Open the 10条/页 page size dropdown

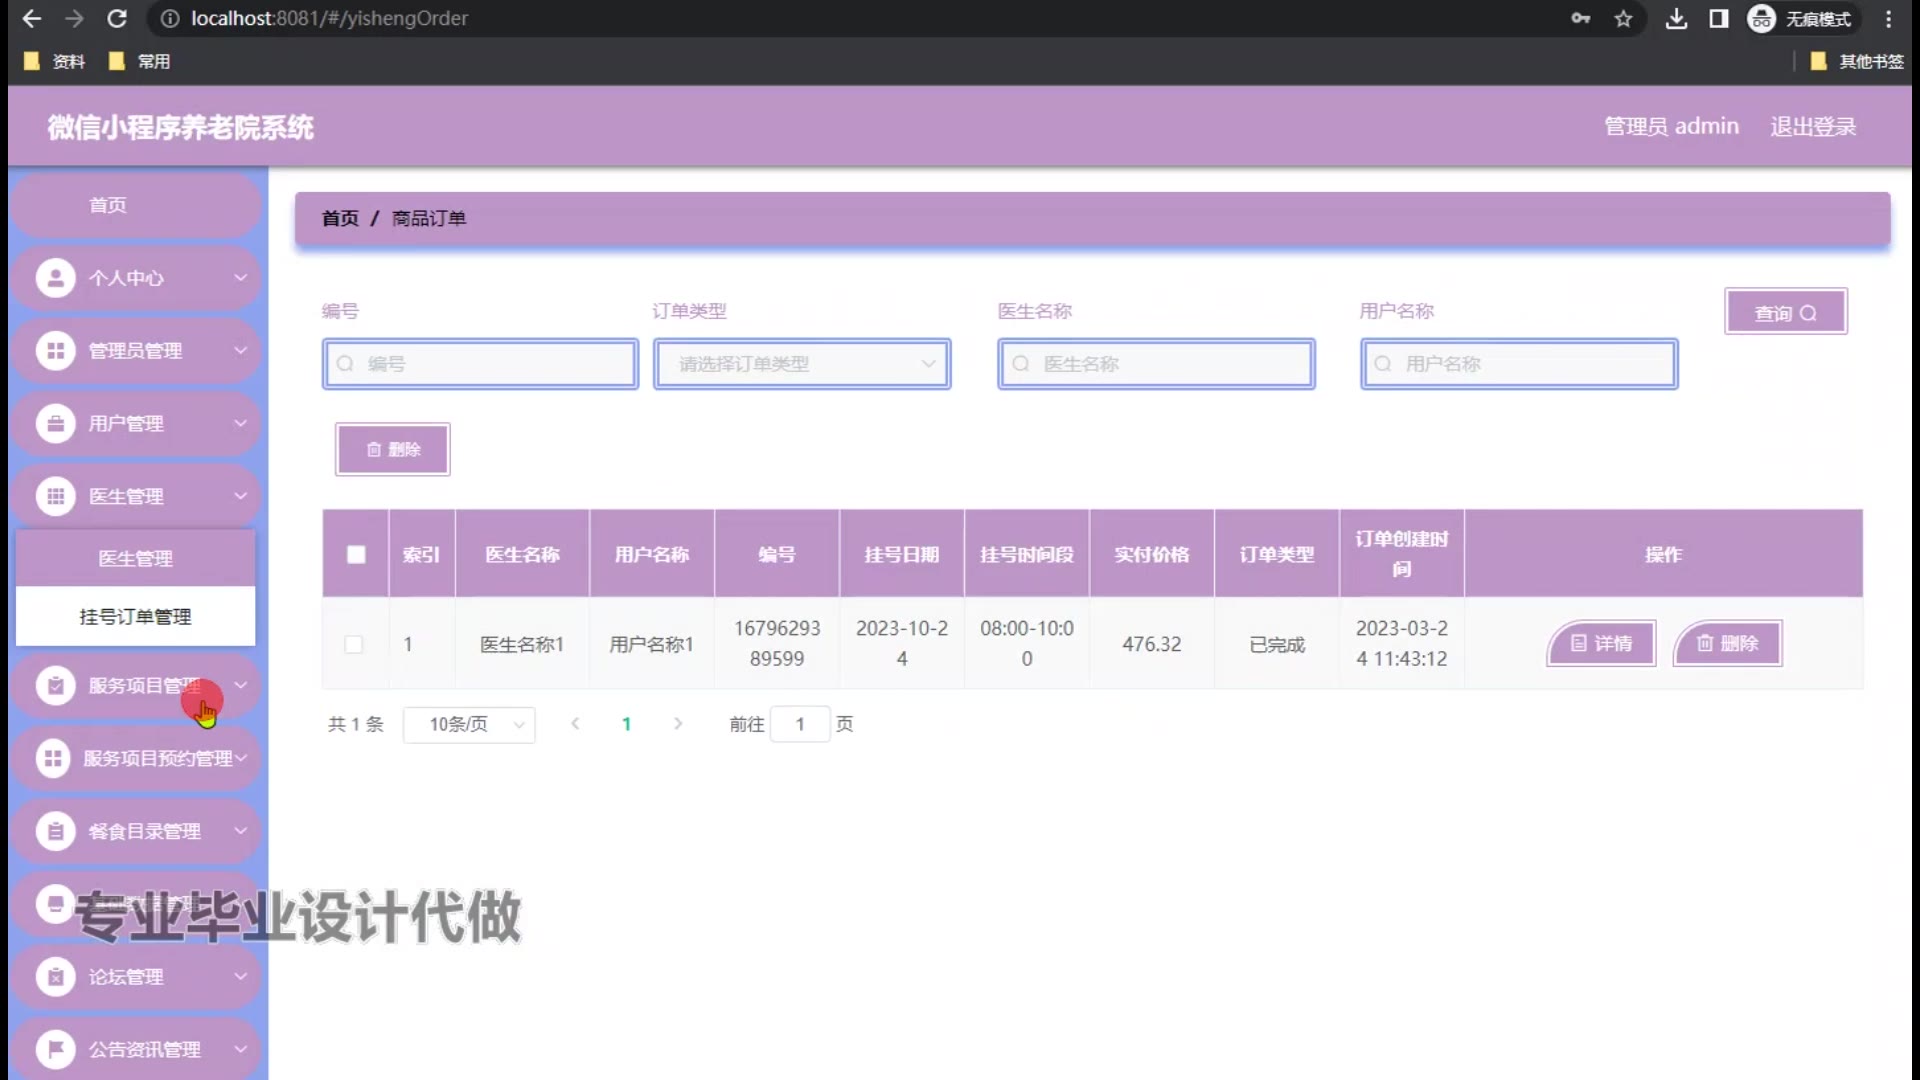[x=469, y=724]
